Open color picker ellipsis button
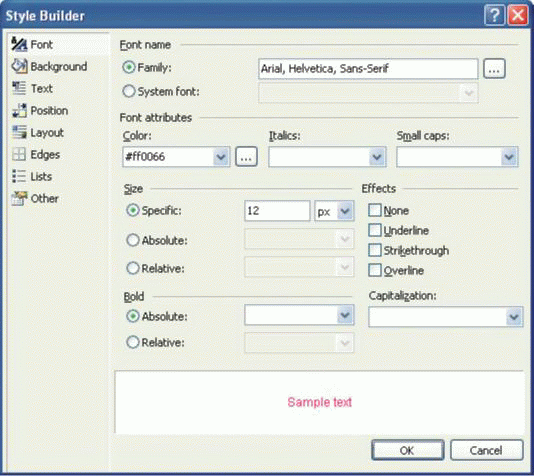Screen dimensions: 534x476 [x=246, y=157]
